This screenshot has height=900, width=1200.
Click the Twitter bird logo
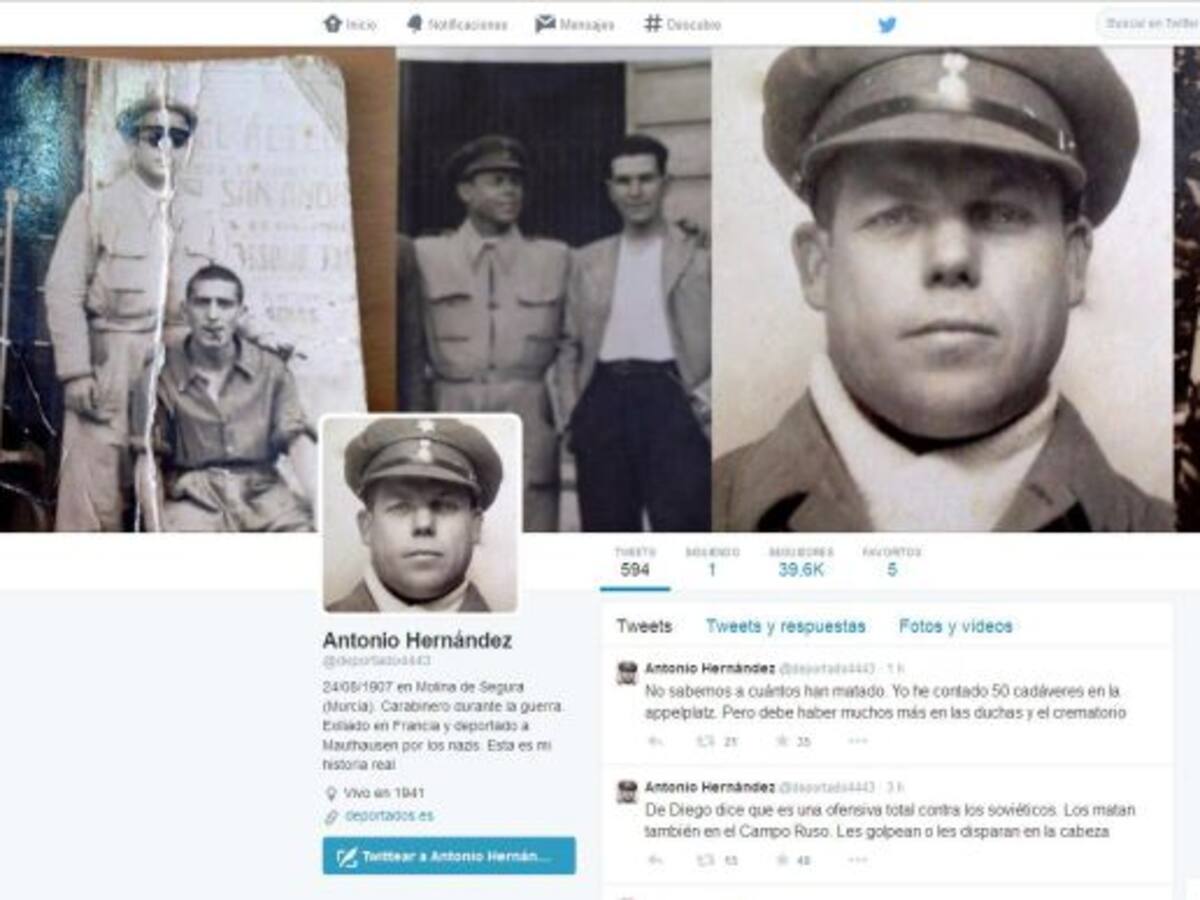887,25
